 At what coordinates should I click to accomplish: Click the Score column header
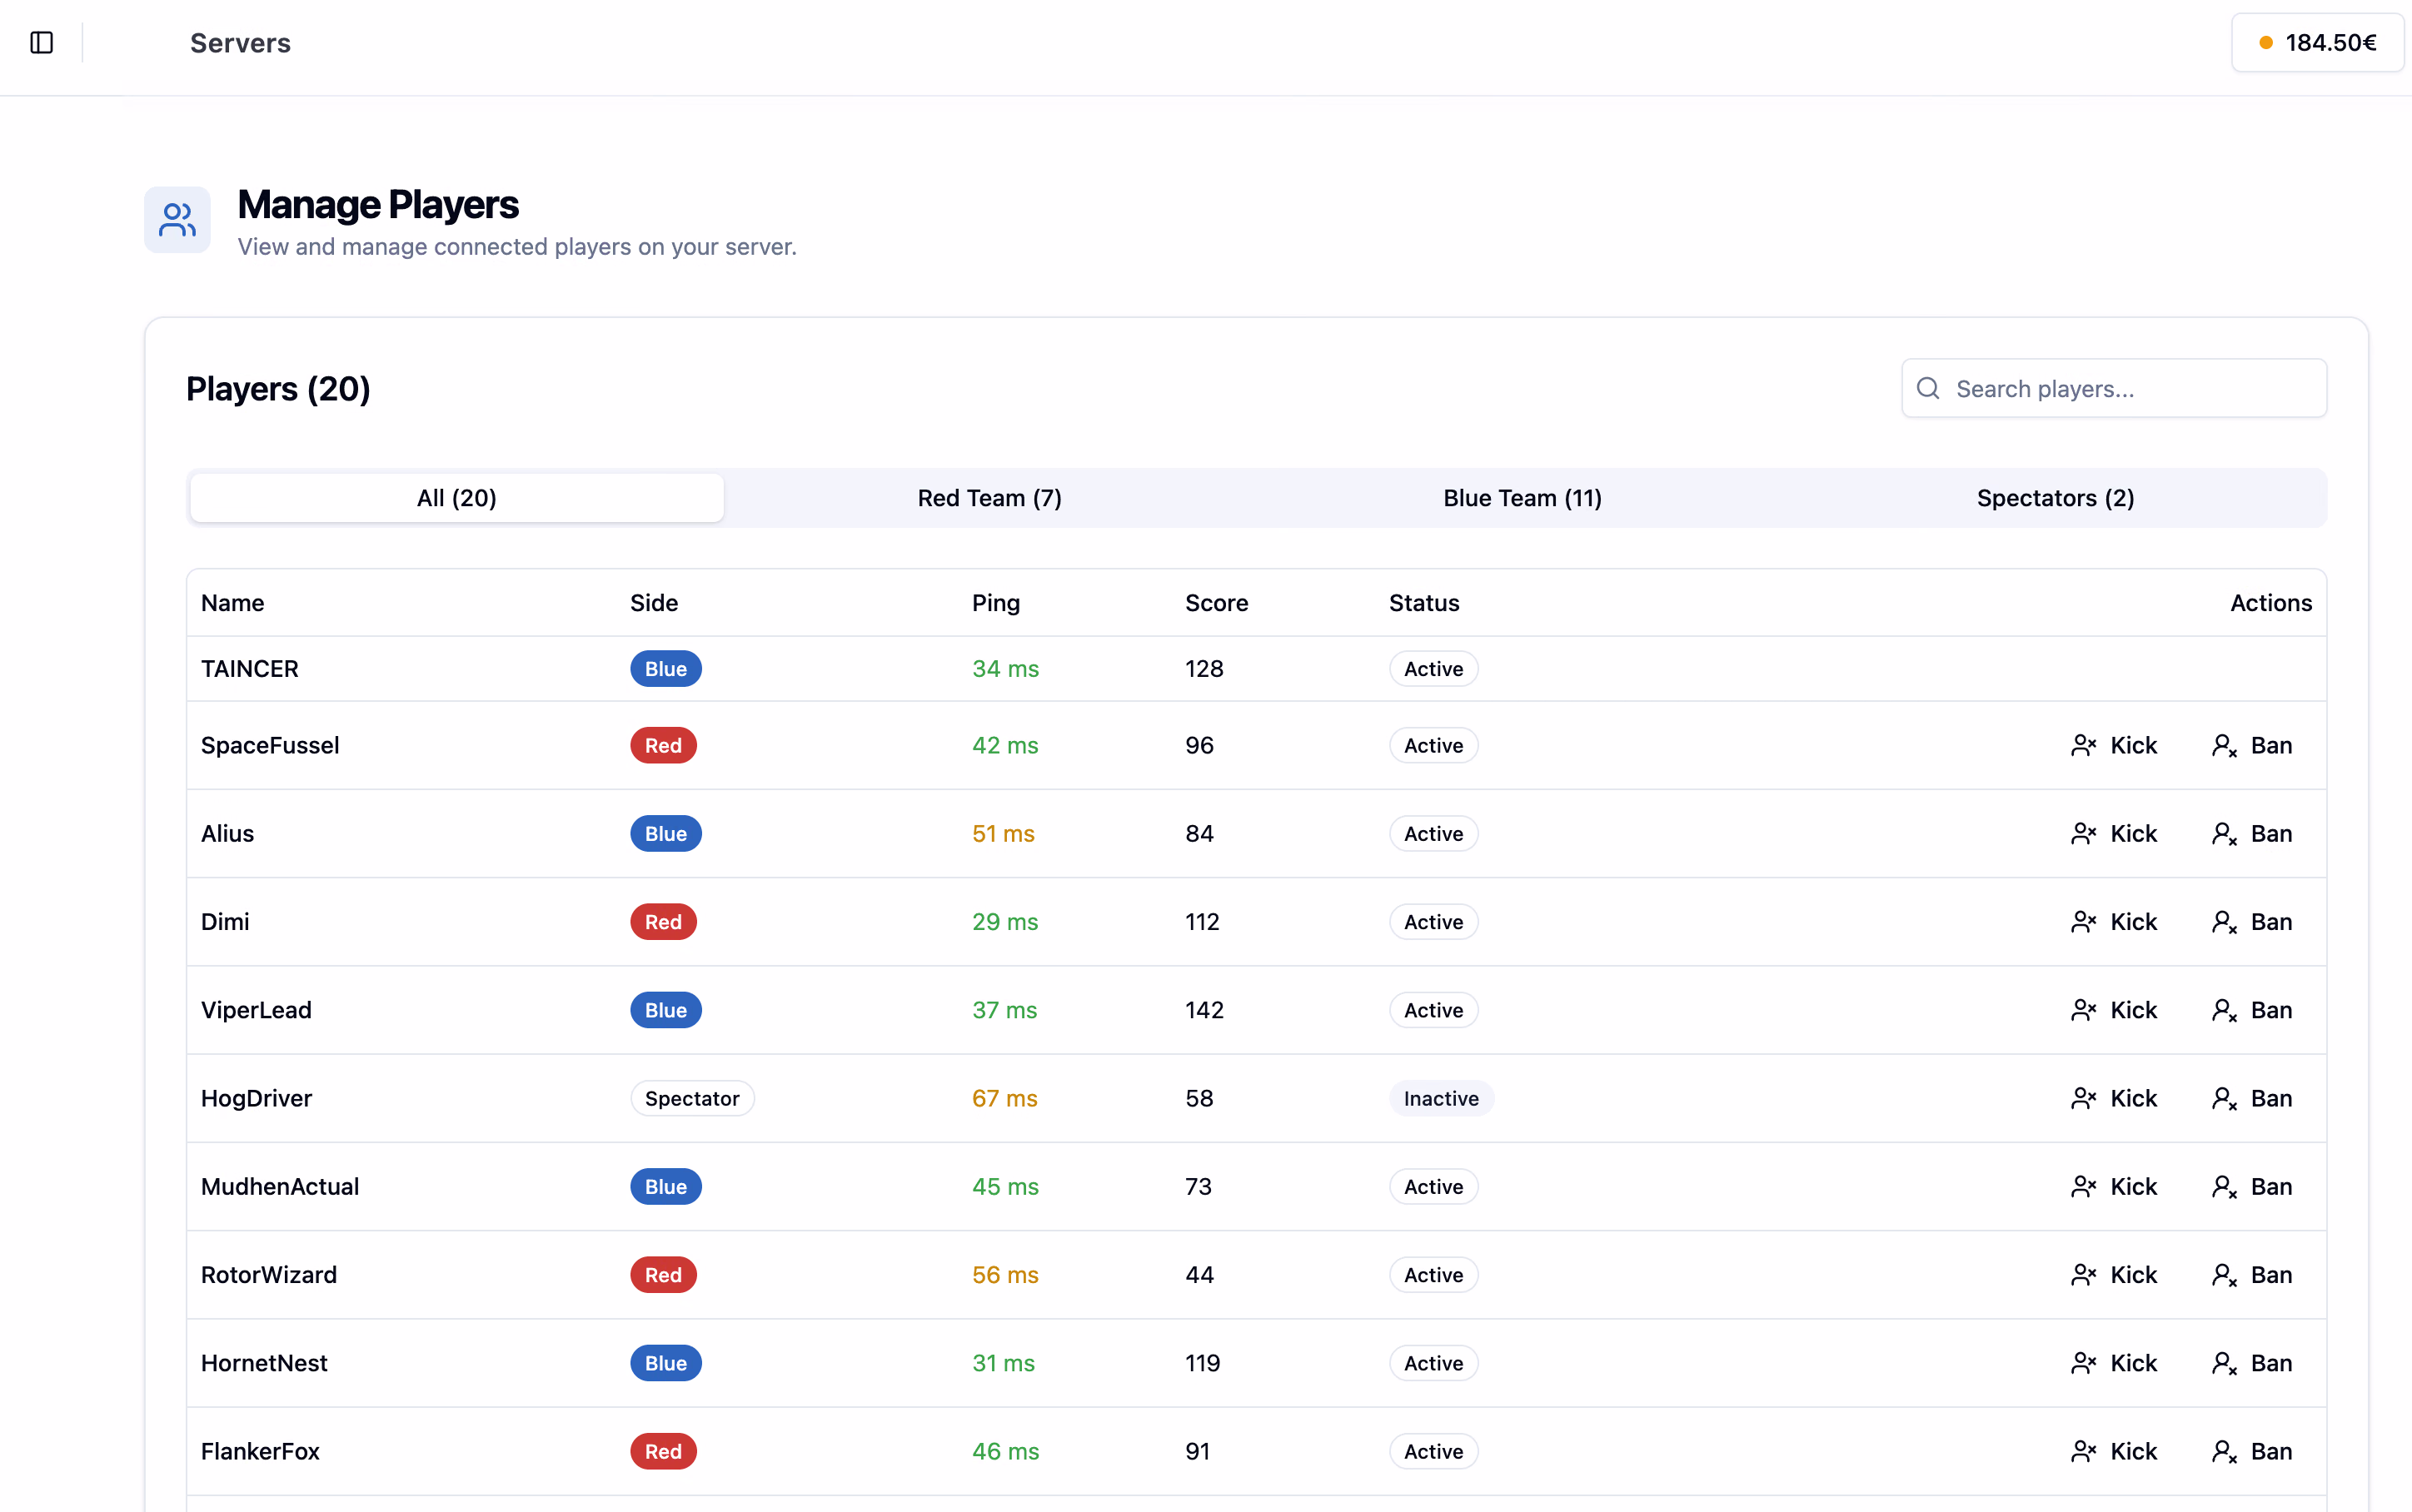pos(1216,603)
